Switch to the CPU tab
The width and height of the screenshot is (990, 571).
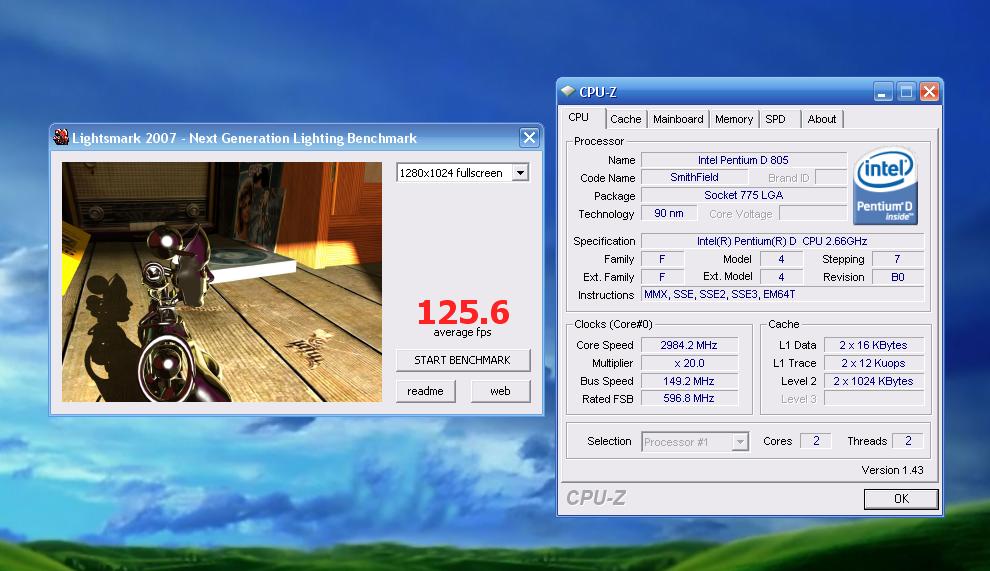[580, 117]
